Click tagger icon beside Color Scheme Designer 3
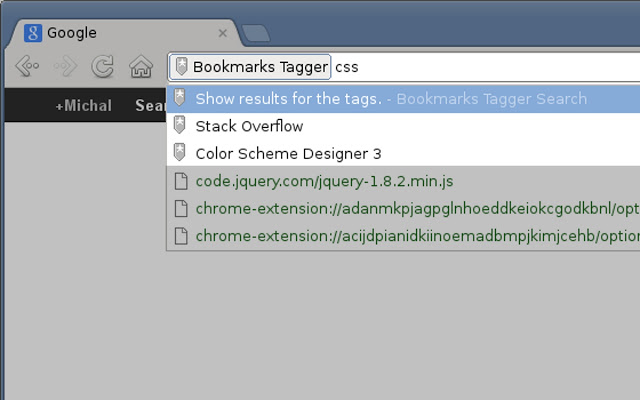The width and height of the screenshot is (640, 400). point(180,152)
